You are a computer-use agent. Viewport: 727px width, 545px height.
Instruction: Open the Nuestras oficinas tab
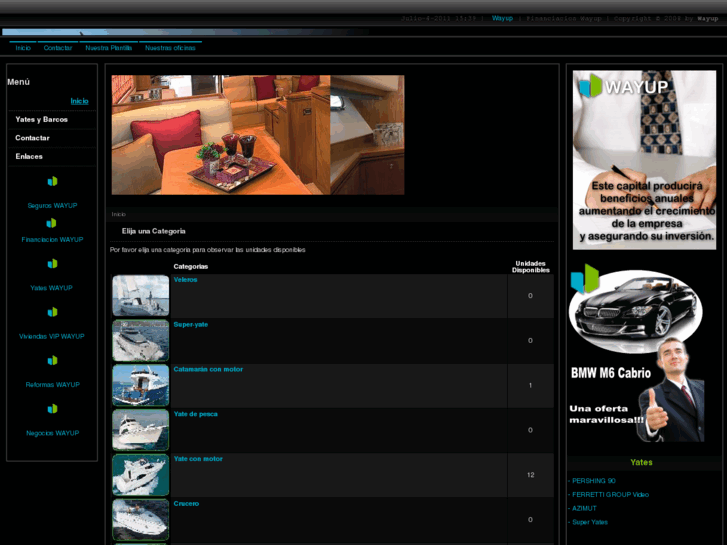170,48
